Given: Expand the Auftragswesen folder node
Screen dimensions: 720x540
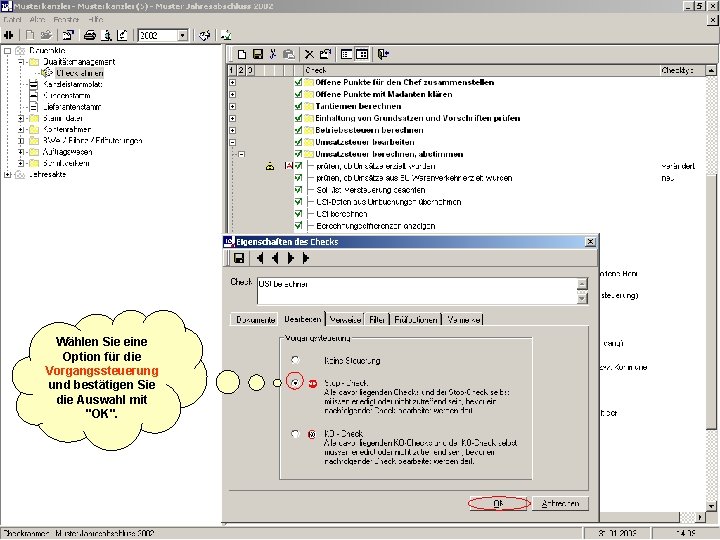Looking at the screenshot, I should (21, 152).
